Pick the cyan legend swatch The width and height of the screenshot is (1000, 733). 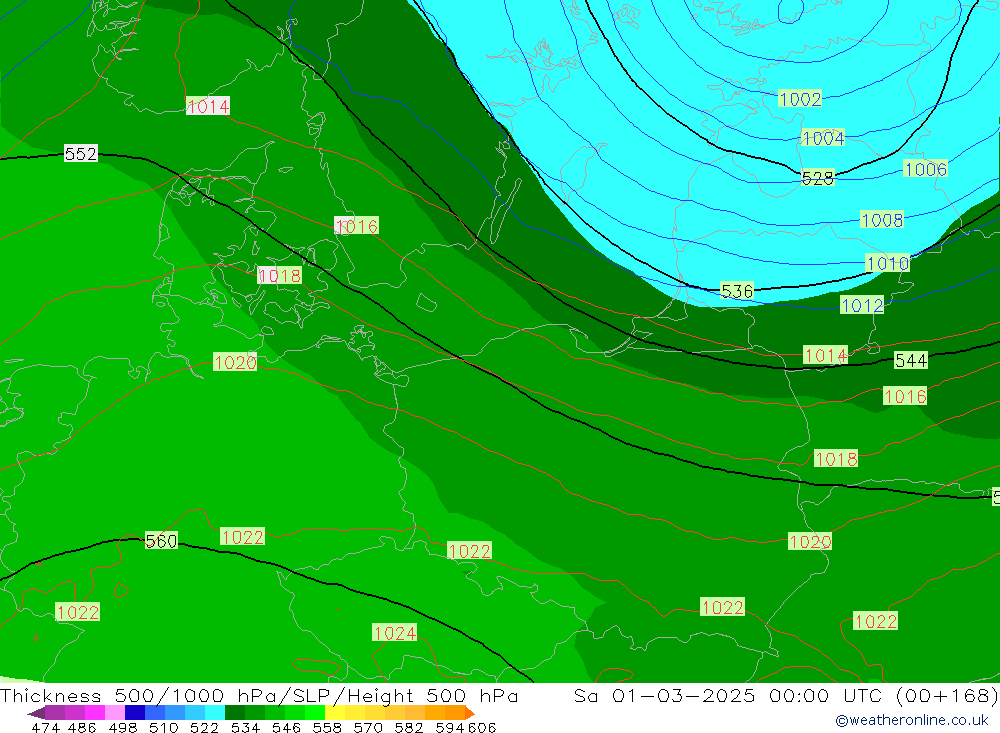pos(215,713)
